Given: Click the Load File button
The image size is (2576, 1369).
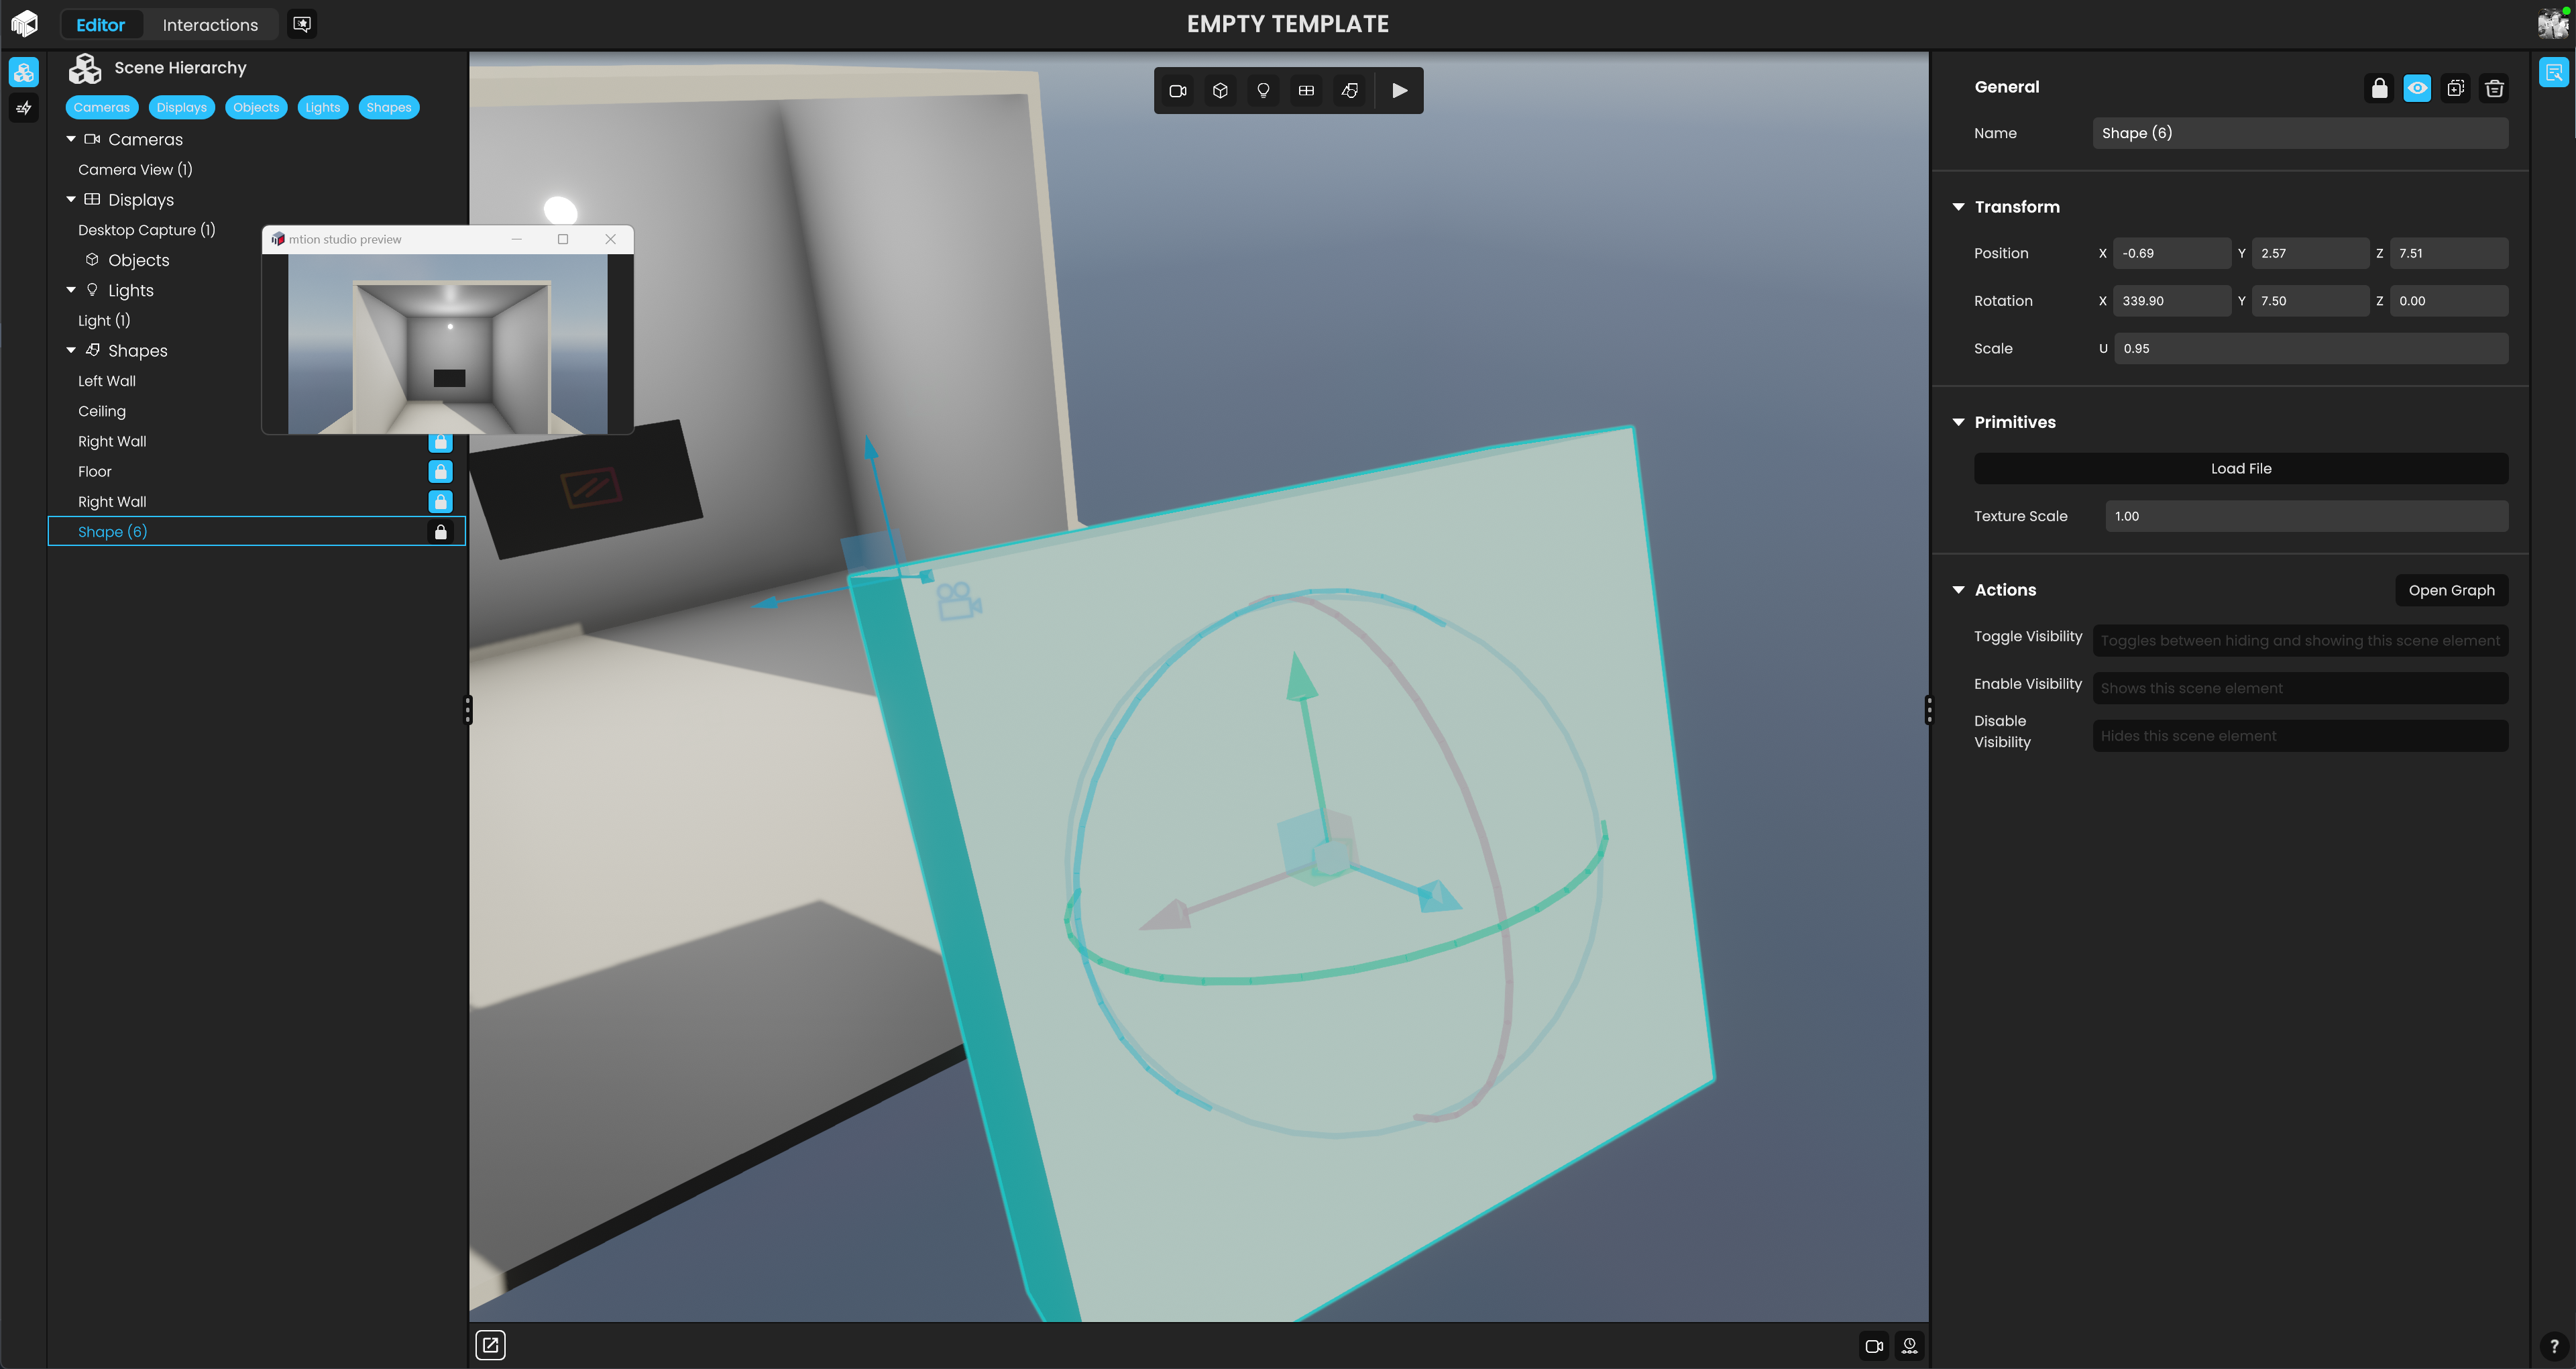Looking at the screenshot, I should pos(2240,468).
